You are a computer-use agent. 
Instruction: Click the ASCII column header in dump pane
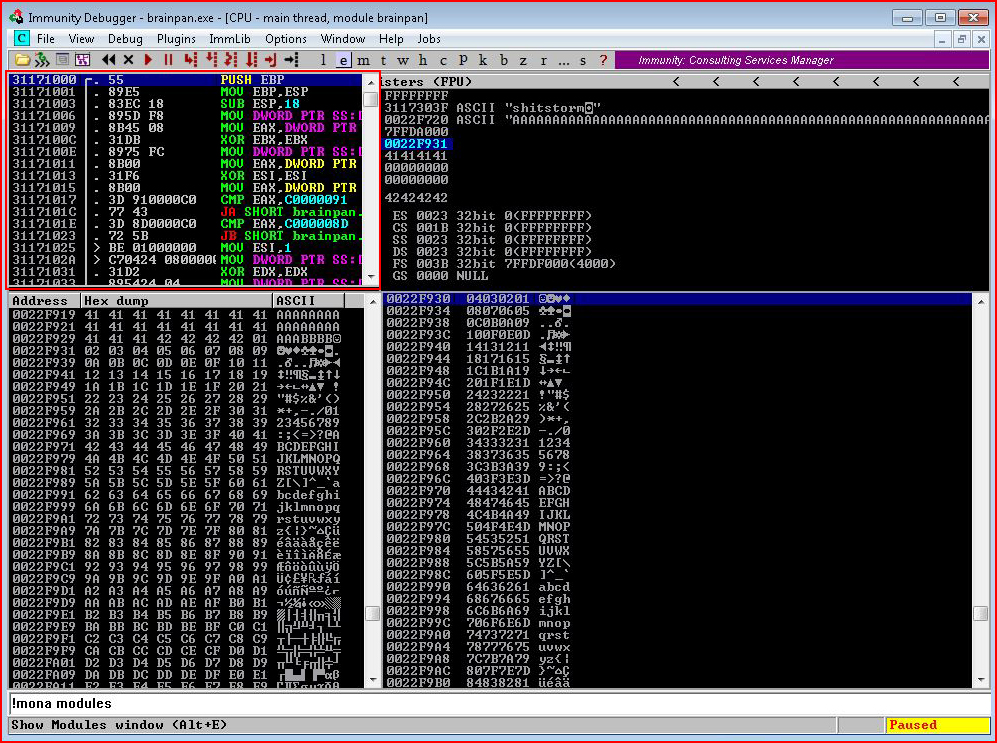pyautogui.click(x=308, y=301)
